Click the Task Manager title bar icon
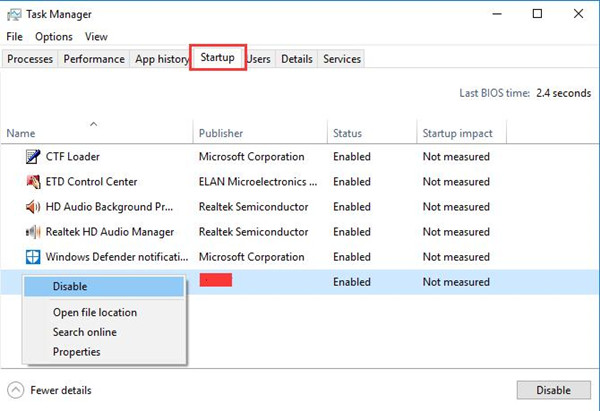 pos(14,15)
